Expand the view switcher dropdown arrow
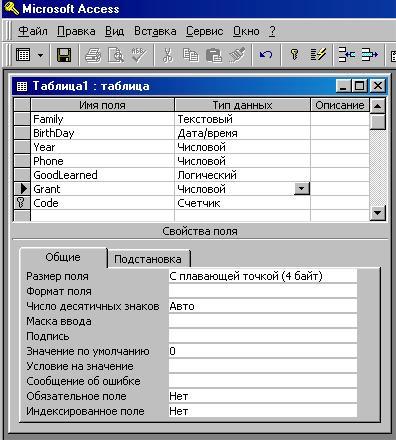Viewport: 396px width, 440px height. click(x=41, y=55)
